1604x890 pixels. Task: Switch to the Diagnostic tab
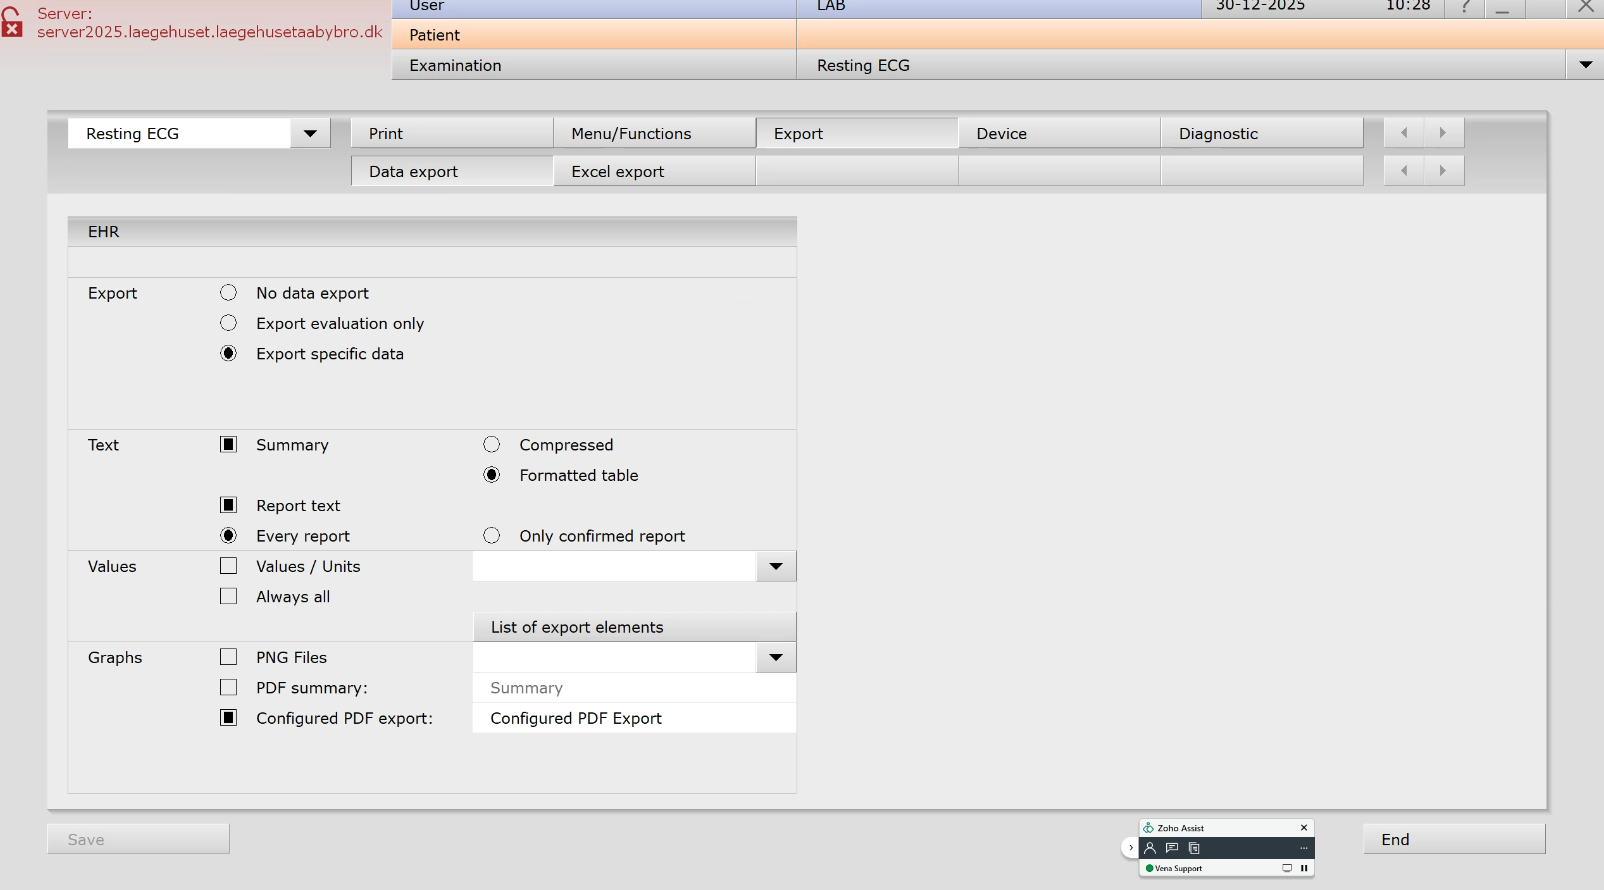tap(1261, 134)
